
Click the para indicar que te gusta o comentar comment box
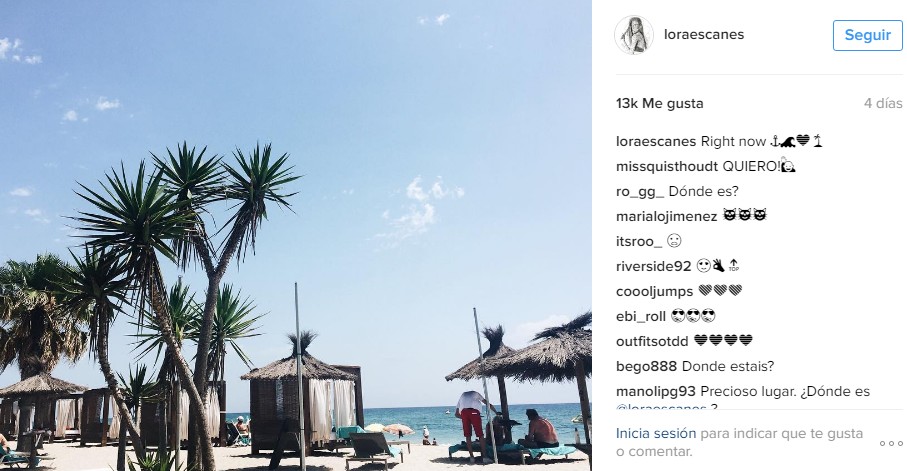tap(742, 443)
